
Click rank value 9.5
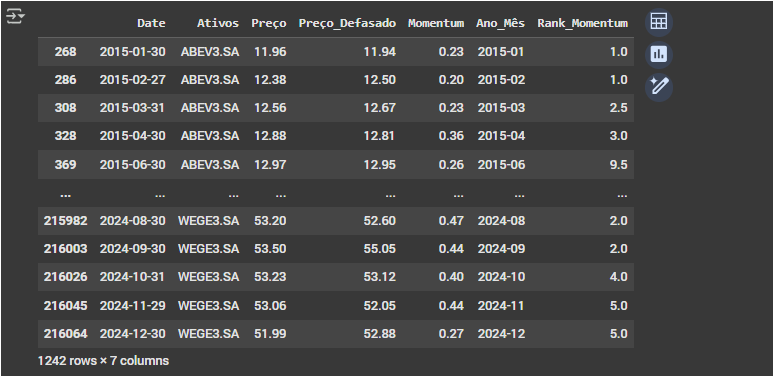click(619, 164)
